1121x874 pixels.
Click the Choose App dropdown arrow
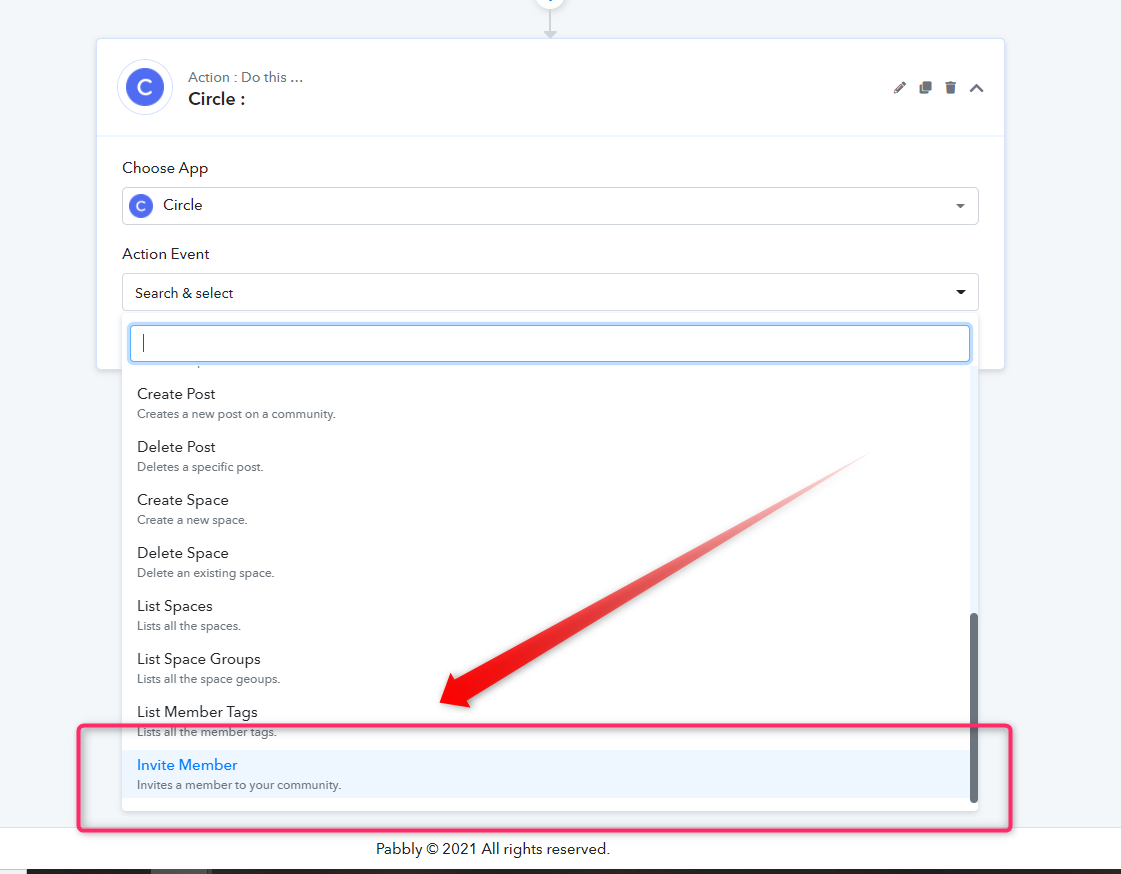point(960,206)
